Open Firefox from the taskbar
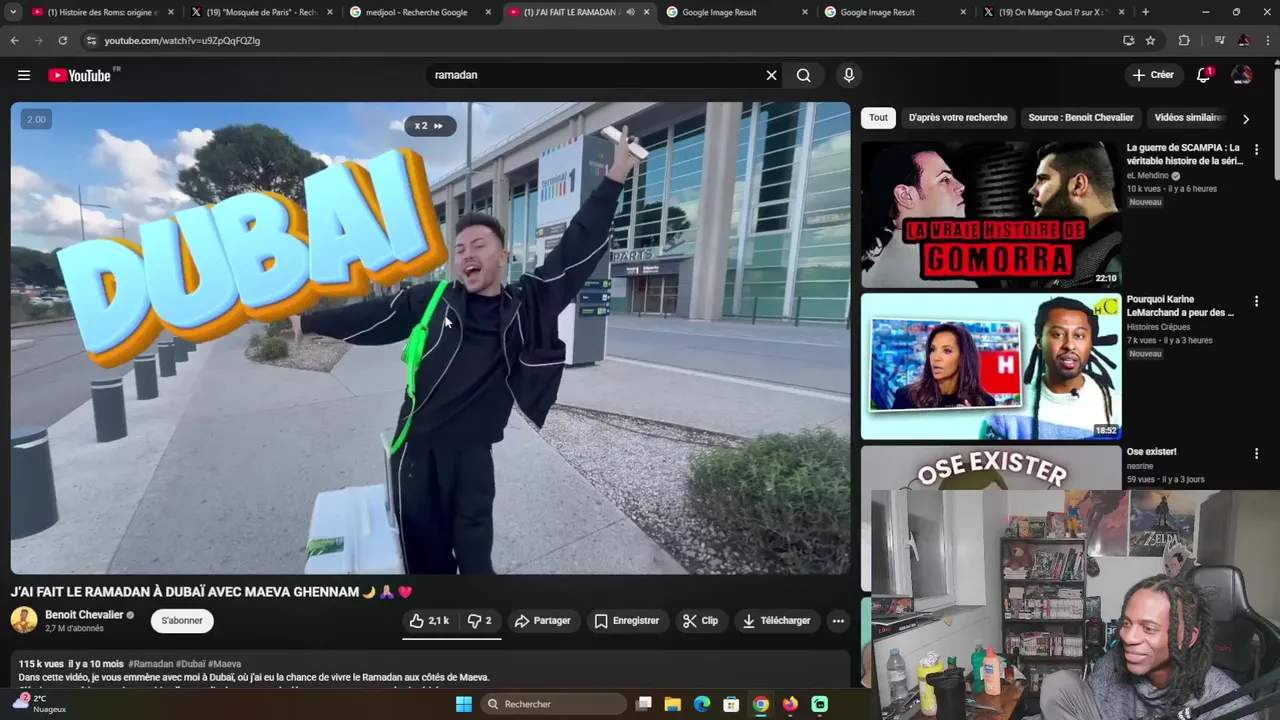This screenshot has height=720, width=1280. pos(790,704)
